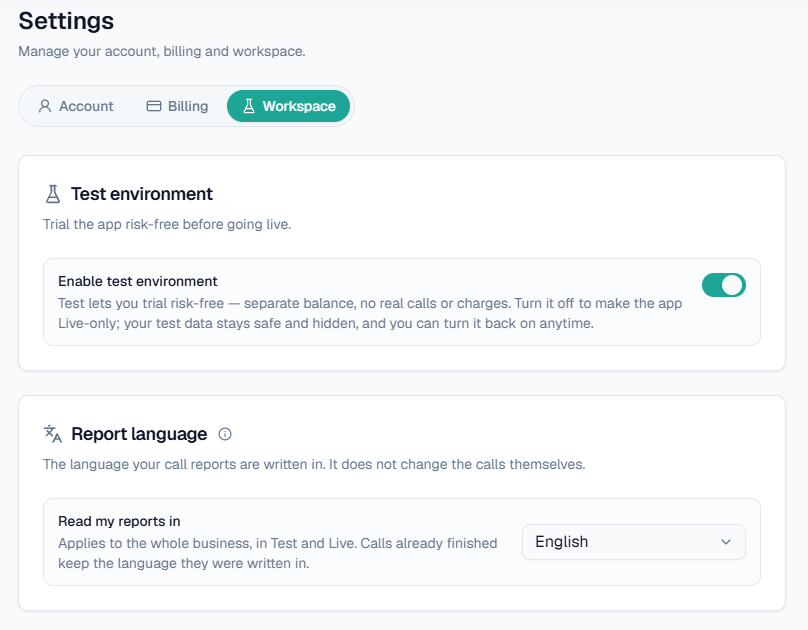The width and height of the screenshot is (808, 630).
Task: Click the credit card icon on Billing tab
Action: pos(154,106)
